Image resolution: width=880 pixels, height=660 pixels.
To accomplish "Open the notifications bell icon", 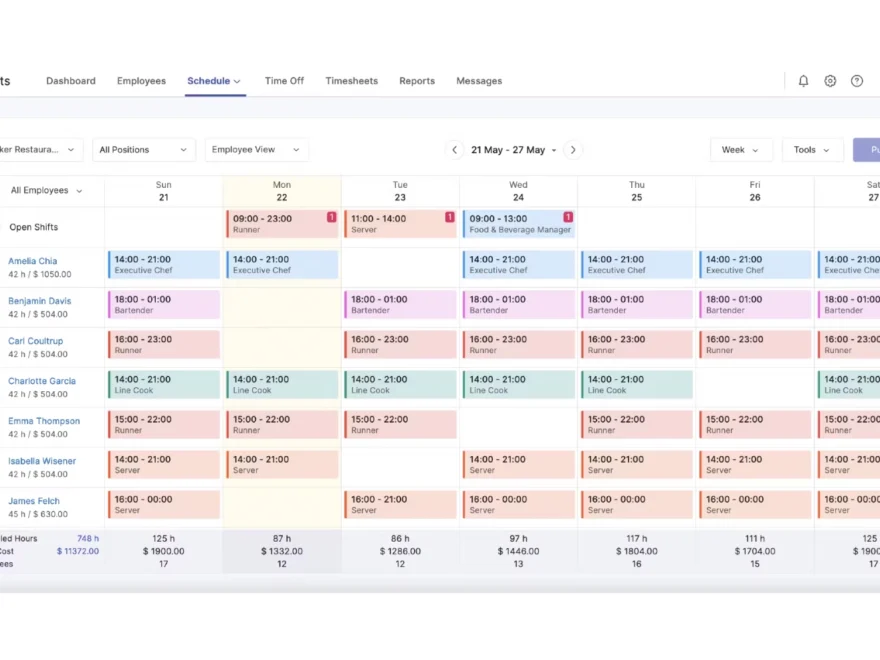I will click(803, 81).
